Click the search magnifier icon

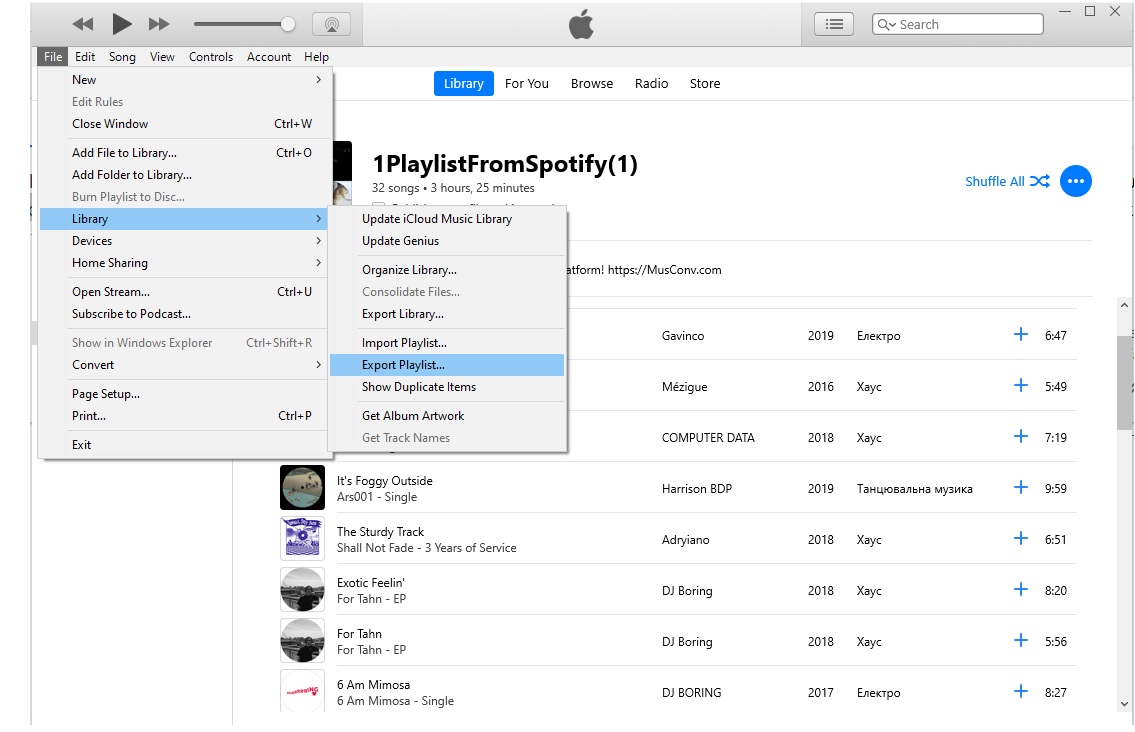[883, 24]
